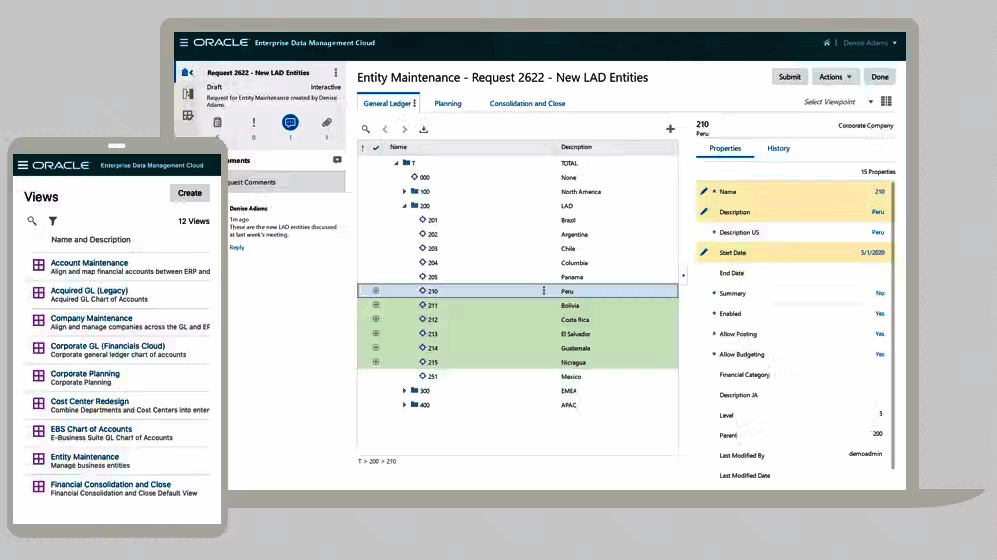Click the request comments speech bubble icon

coord(290,122)
